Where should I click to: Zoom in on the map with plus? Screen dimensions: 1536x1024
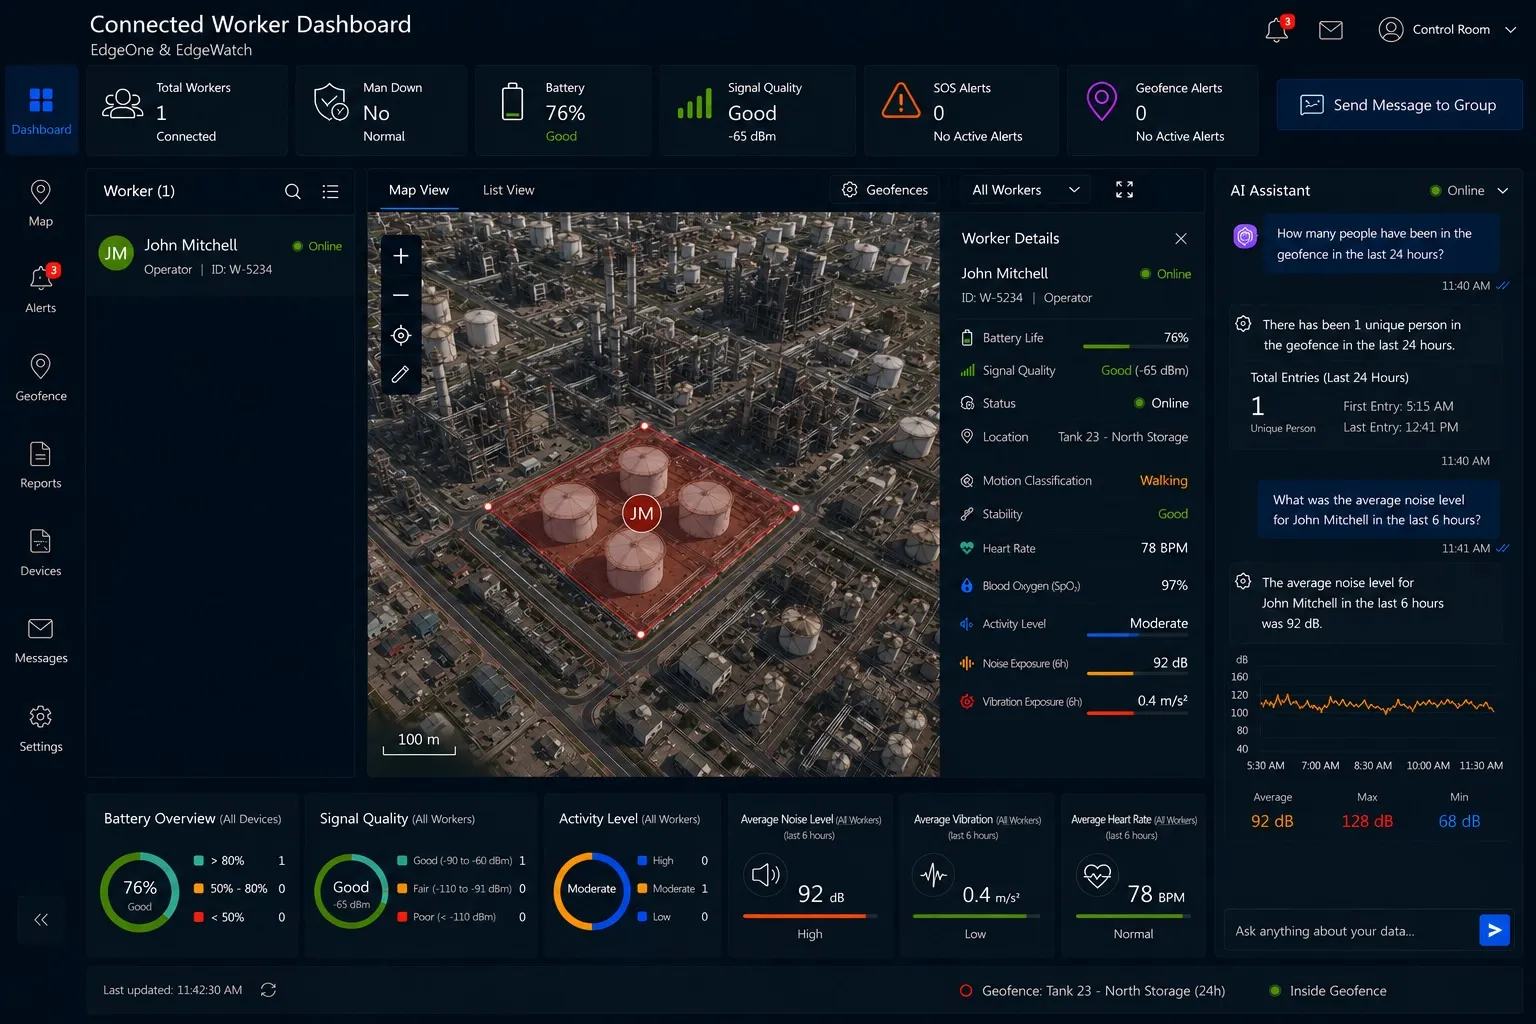tap(401, 256)
